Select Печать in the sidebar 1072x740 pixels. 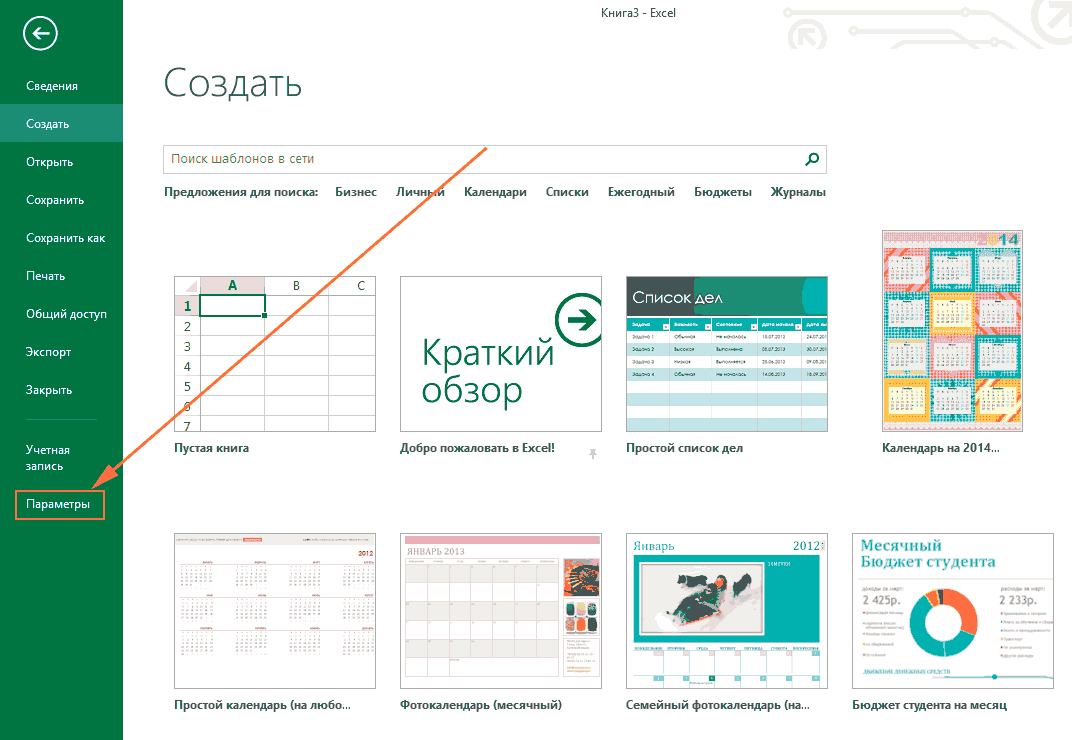pos(45,276)
